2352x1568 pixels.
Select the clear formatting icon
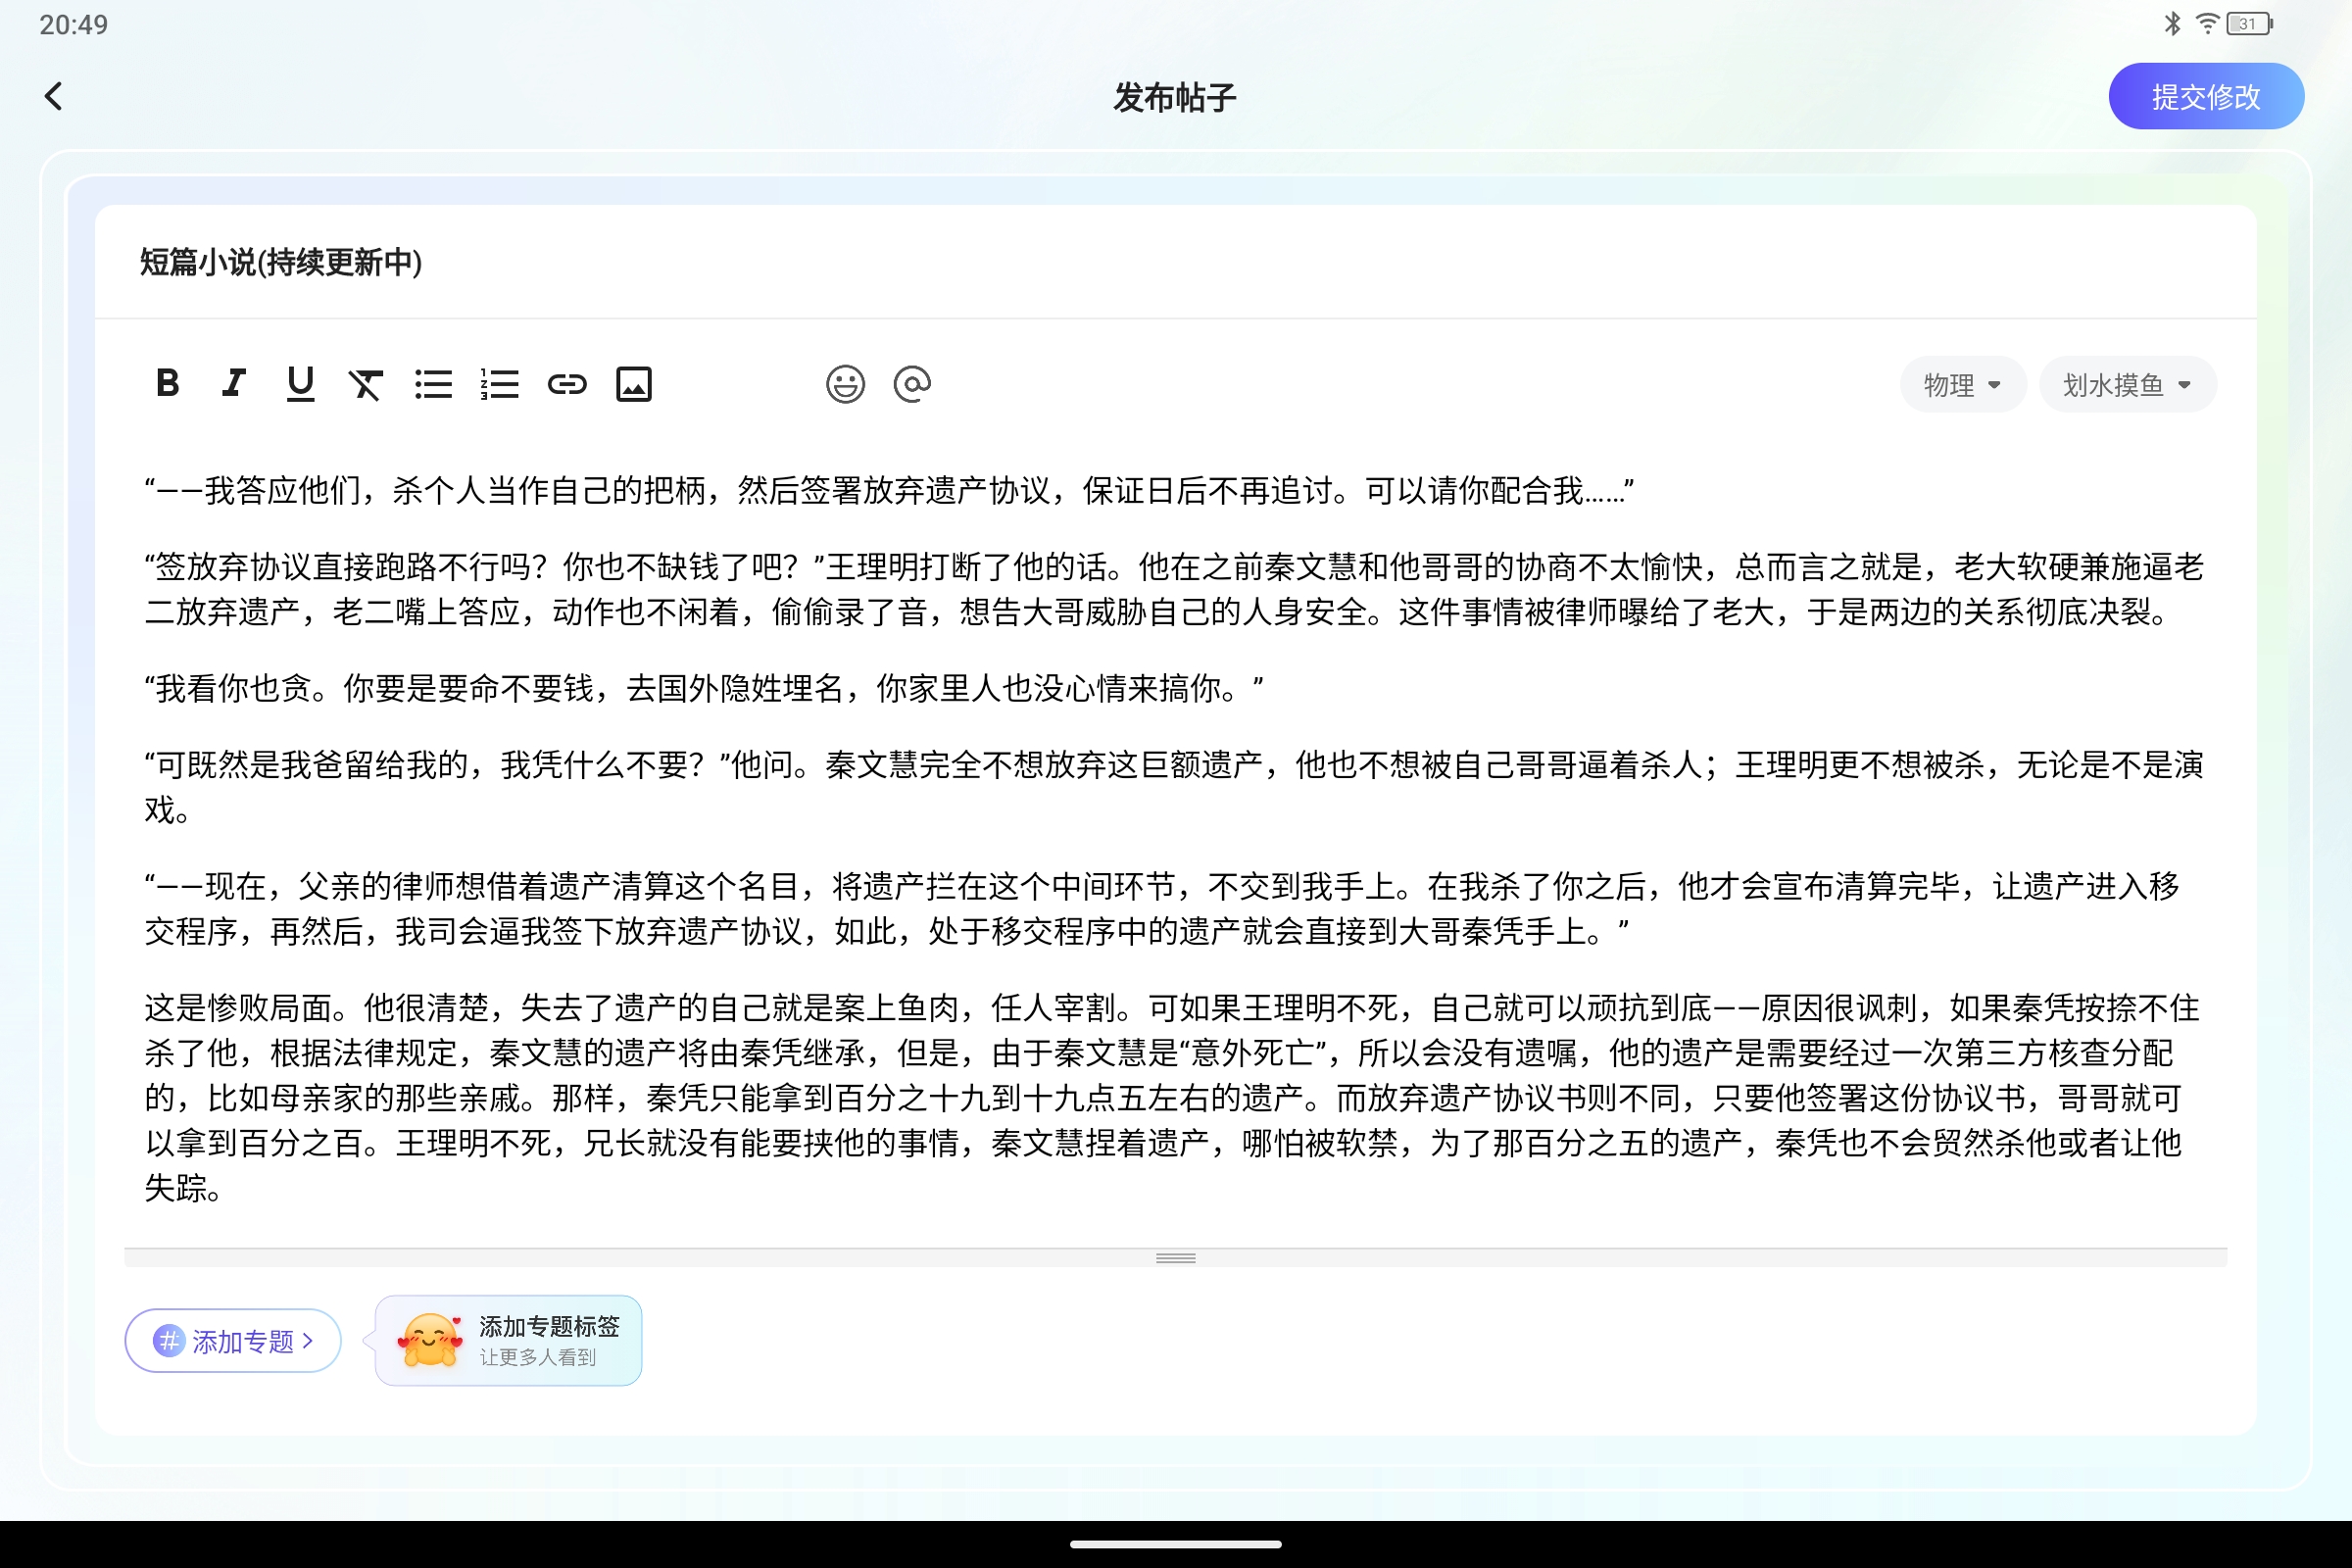366,384
